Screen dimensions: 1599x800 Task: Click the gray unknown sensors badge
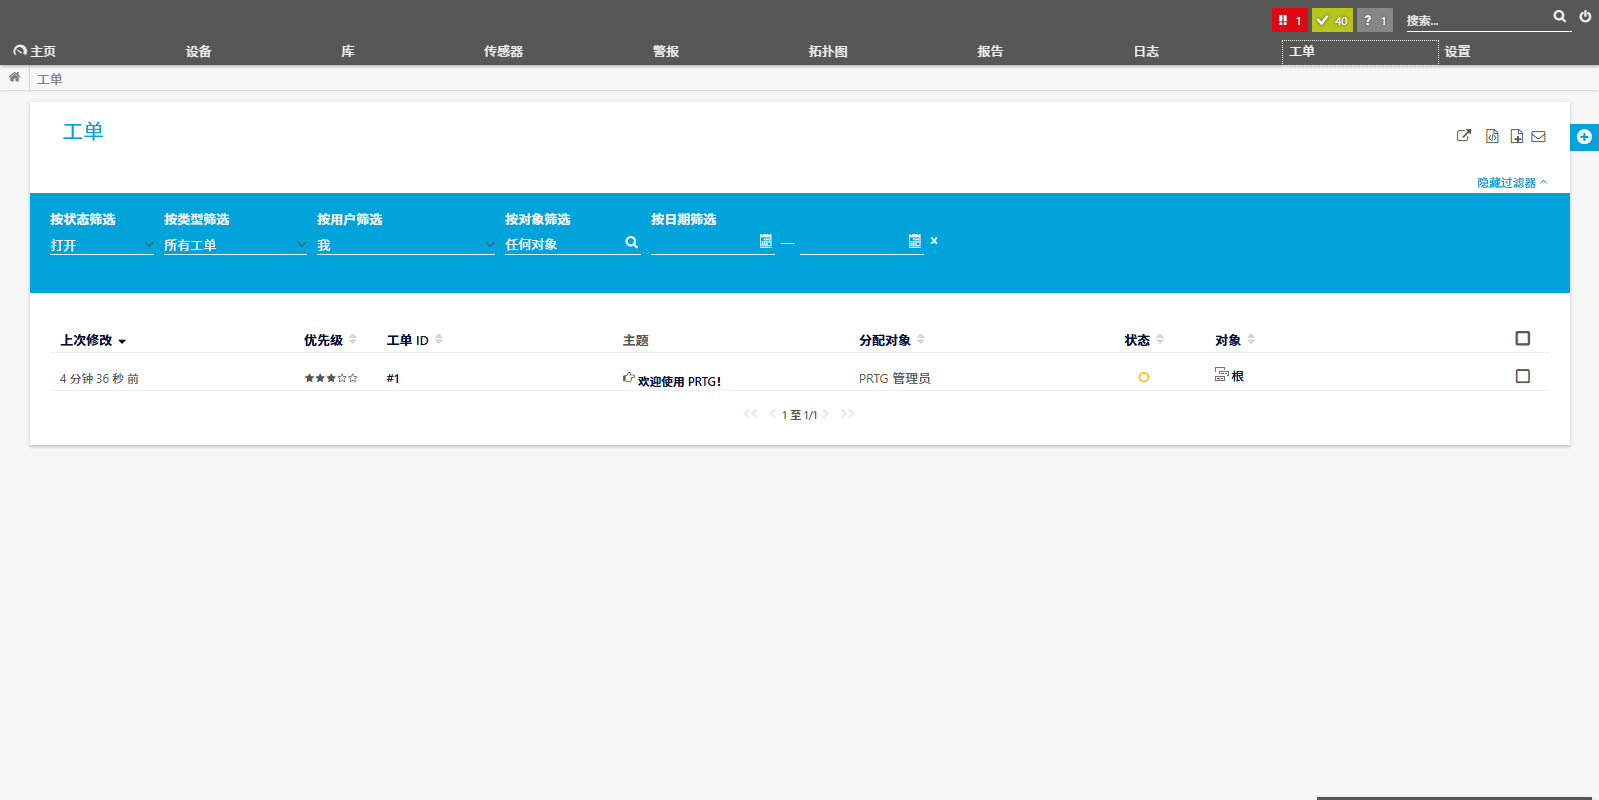[1375, 20]
